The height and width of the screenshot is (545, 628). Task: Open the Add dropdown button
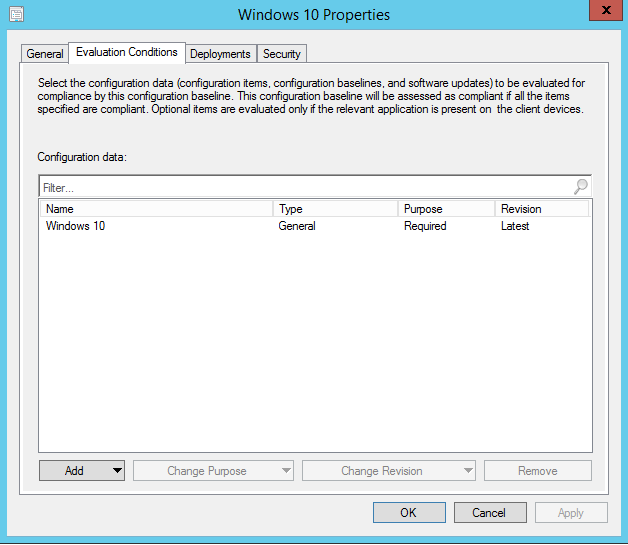tap(82, 470)
